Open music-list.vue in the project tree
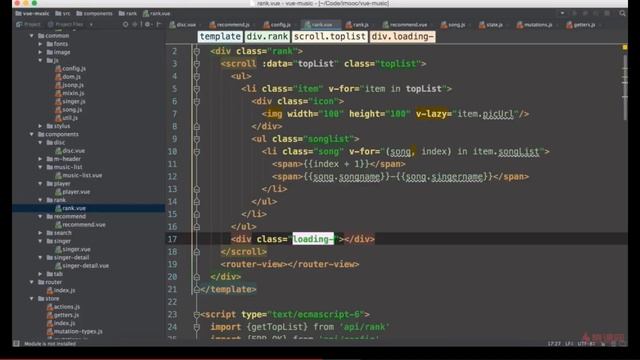Viewport: 640px width, 360px height. click(x=78, y=175)
